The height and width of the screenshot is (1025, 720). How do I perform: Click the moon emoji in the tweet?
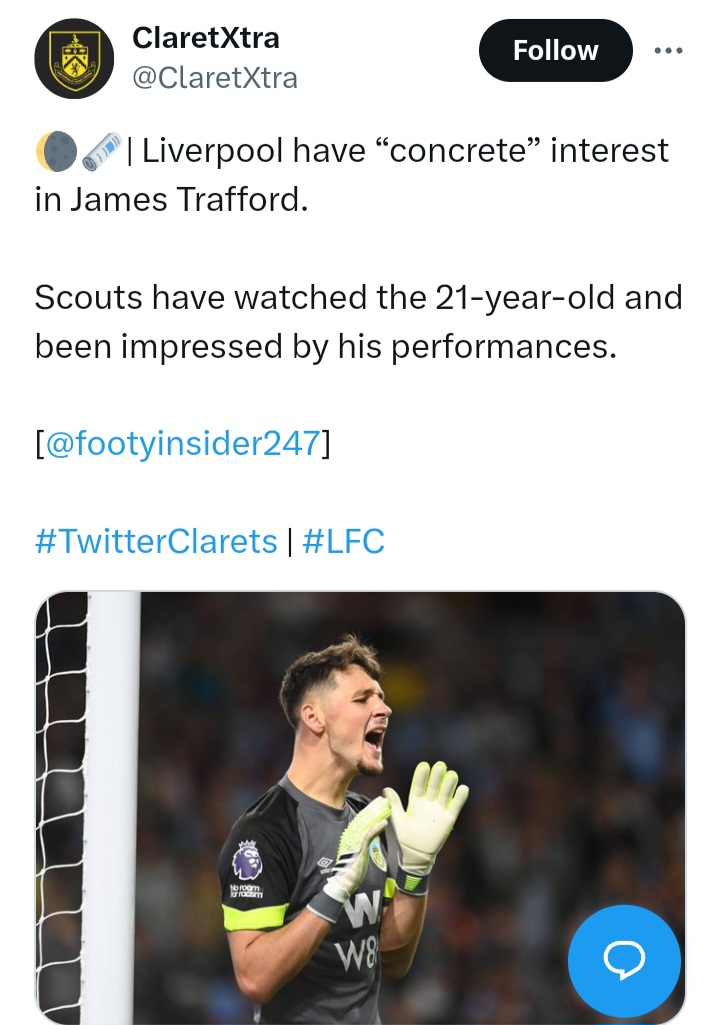[55, 152]
